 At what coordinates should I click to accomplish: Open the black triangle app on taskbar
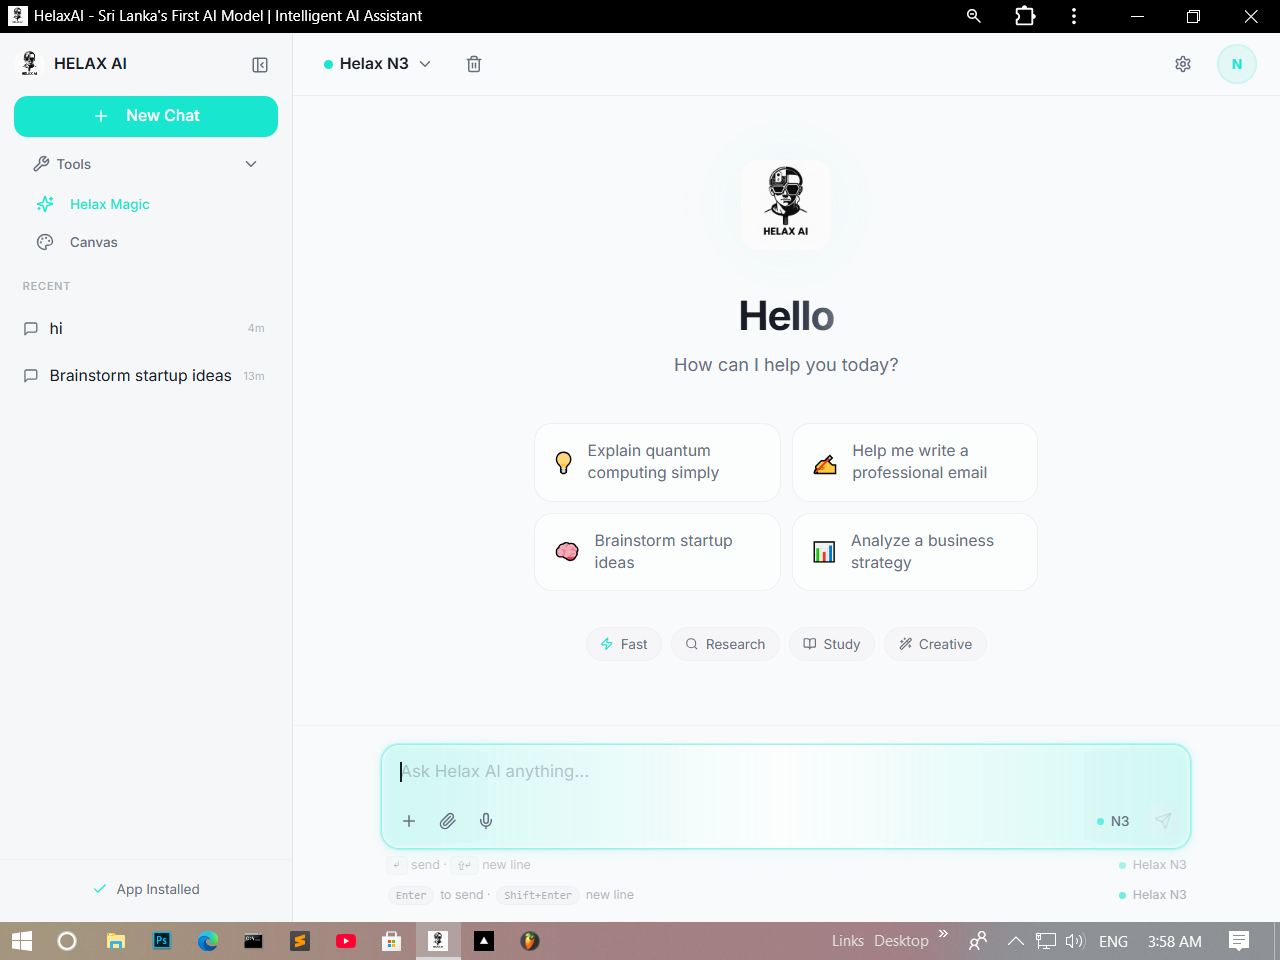tap(484, 941)
